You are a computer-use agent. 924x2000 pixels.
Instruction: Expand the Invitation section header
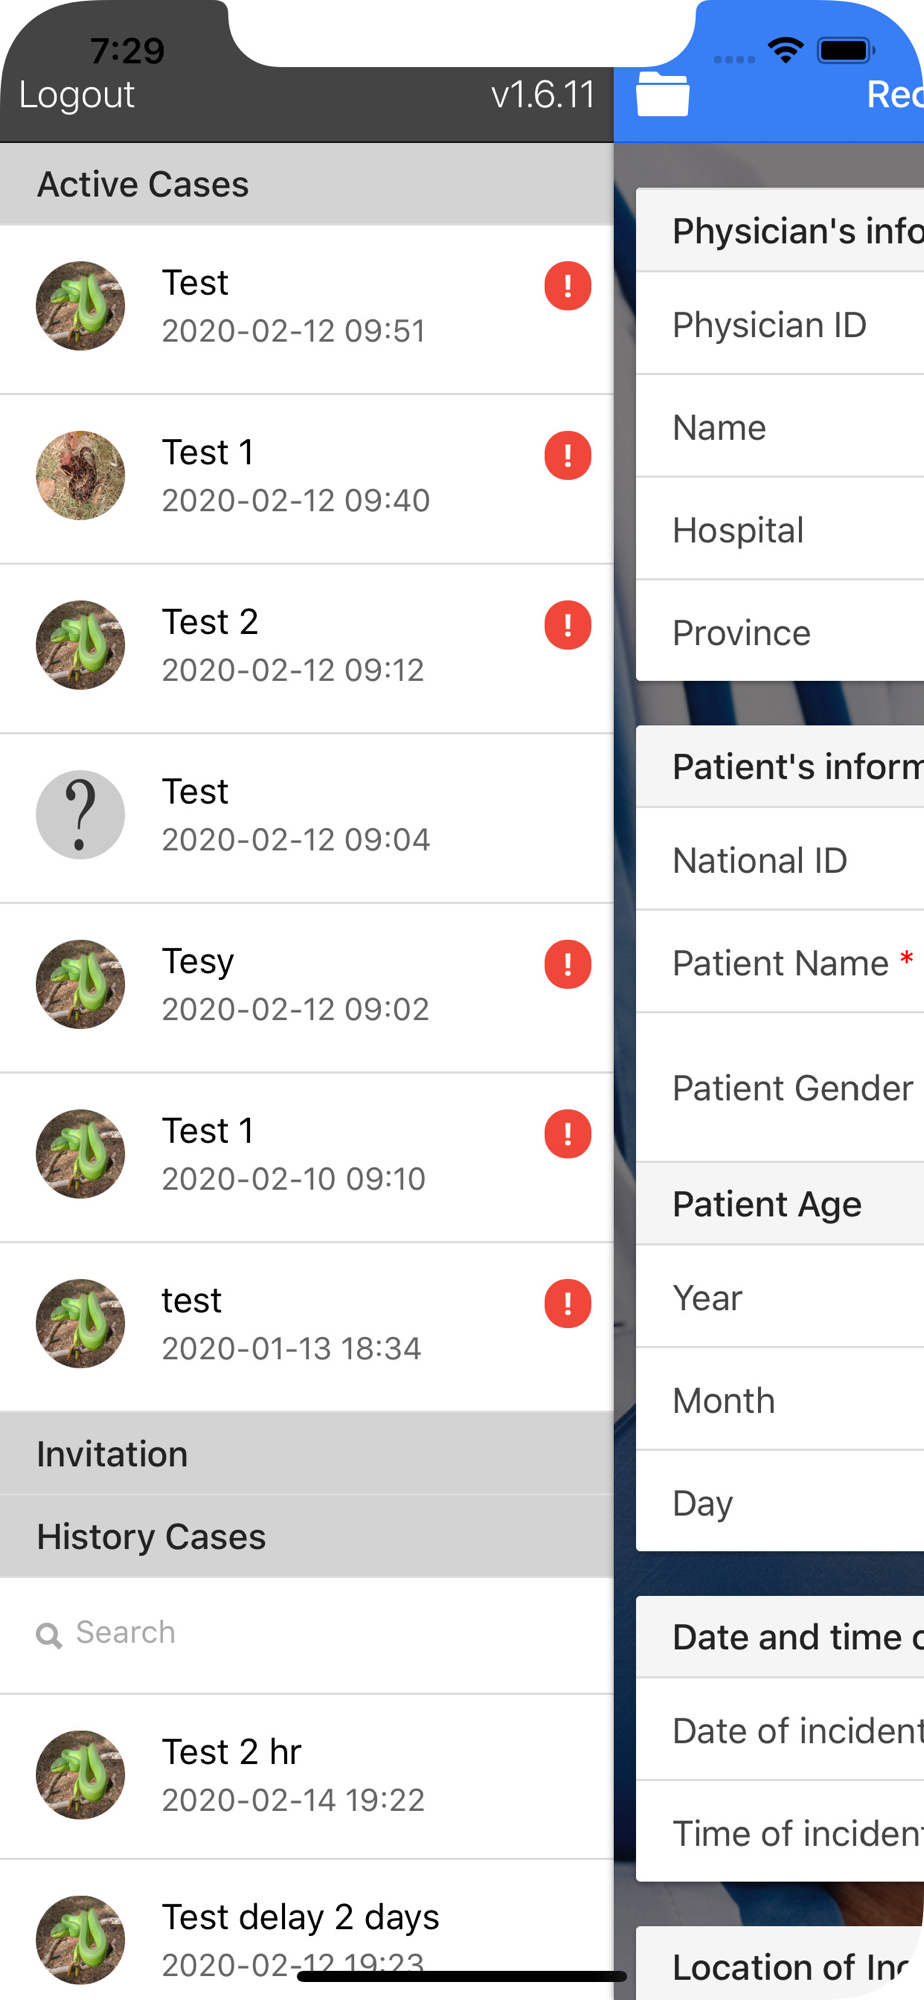click(307, 1454)
